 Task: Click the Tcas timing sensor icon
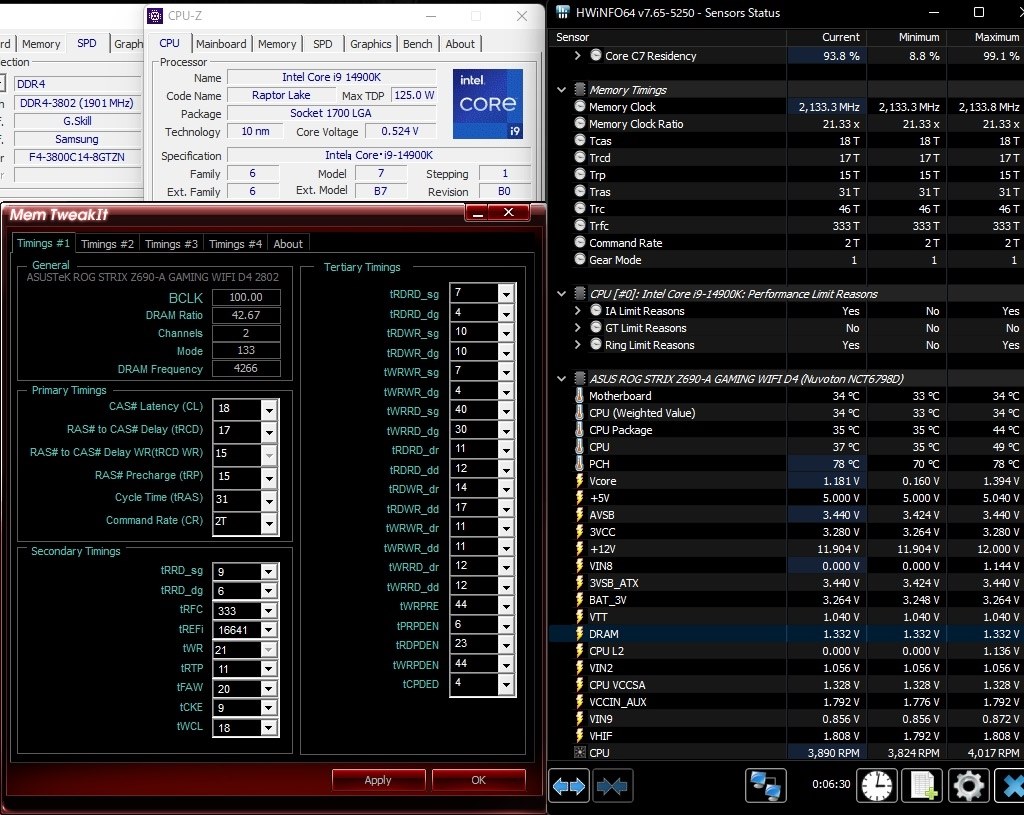click(580, 140)
